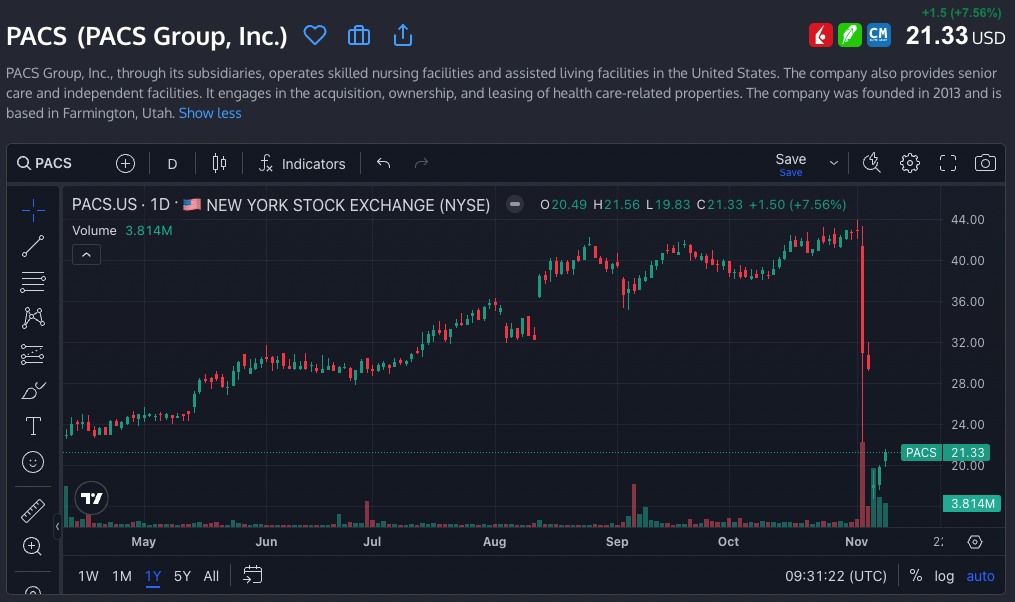This screenshot has height=602, width=1015.
Task: Change the D chart interval
Action: click(x=172, y=164)
